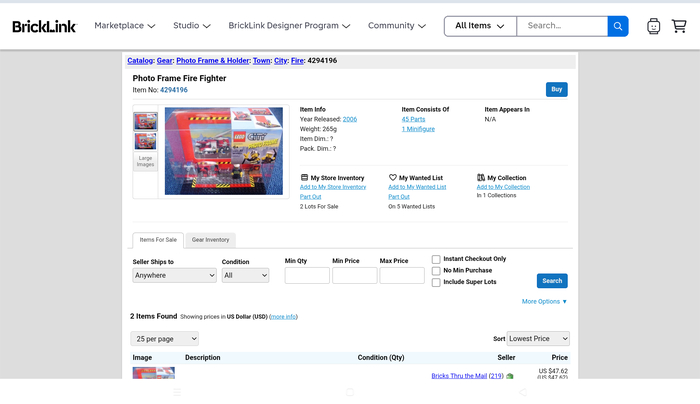This screenshot has width=700, height=404.
Task: Click the My Store Inventory icon
Action: point(304,177)
